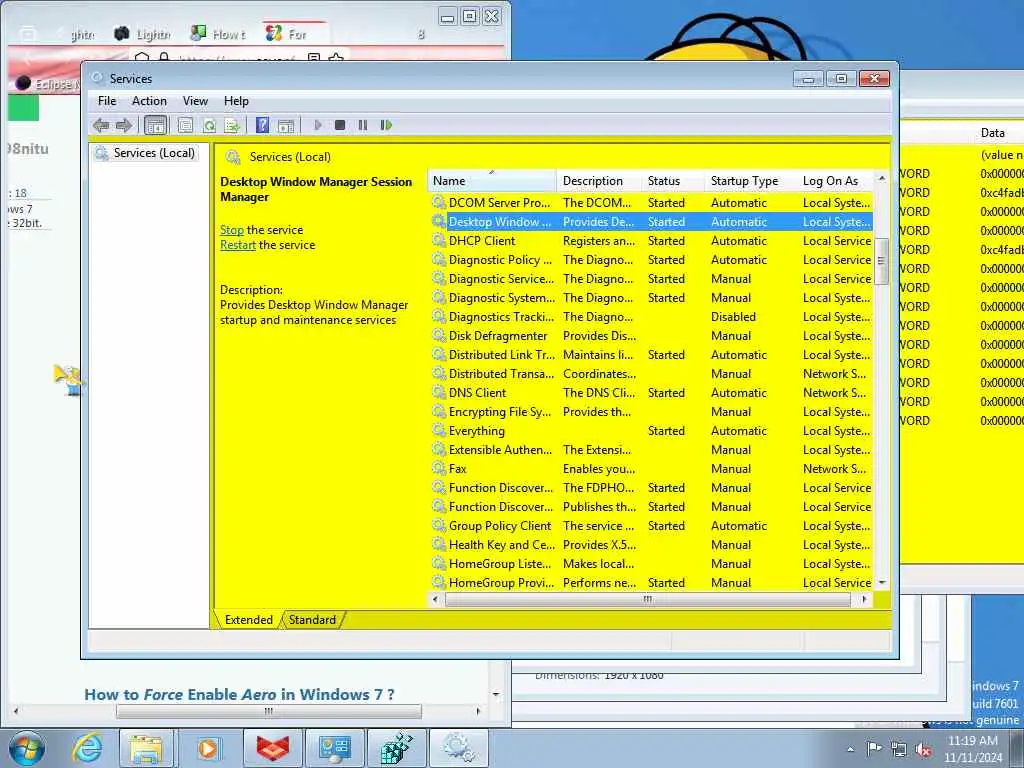Sort by the Status column header
The image size is (1024, 768).
(673, 181)
